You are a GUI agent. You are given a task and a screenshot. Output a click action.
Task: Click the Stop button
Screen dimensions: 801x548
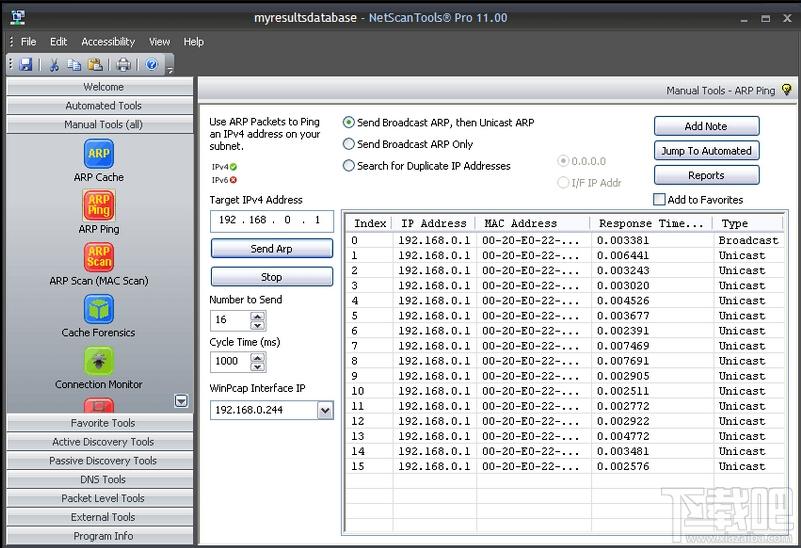pos(272,277)
